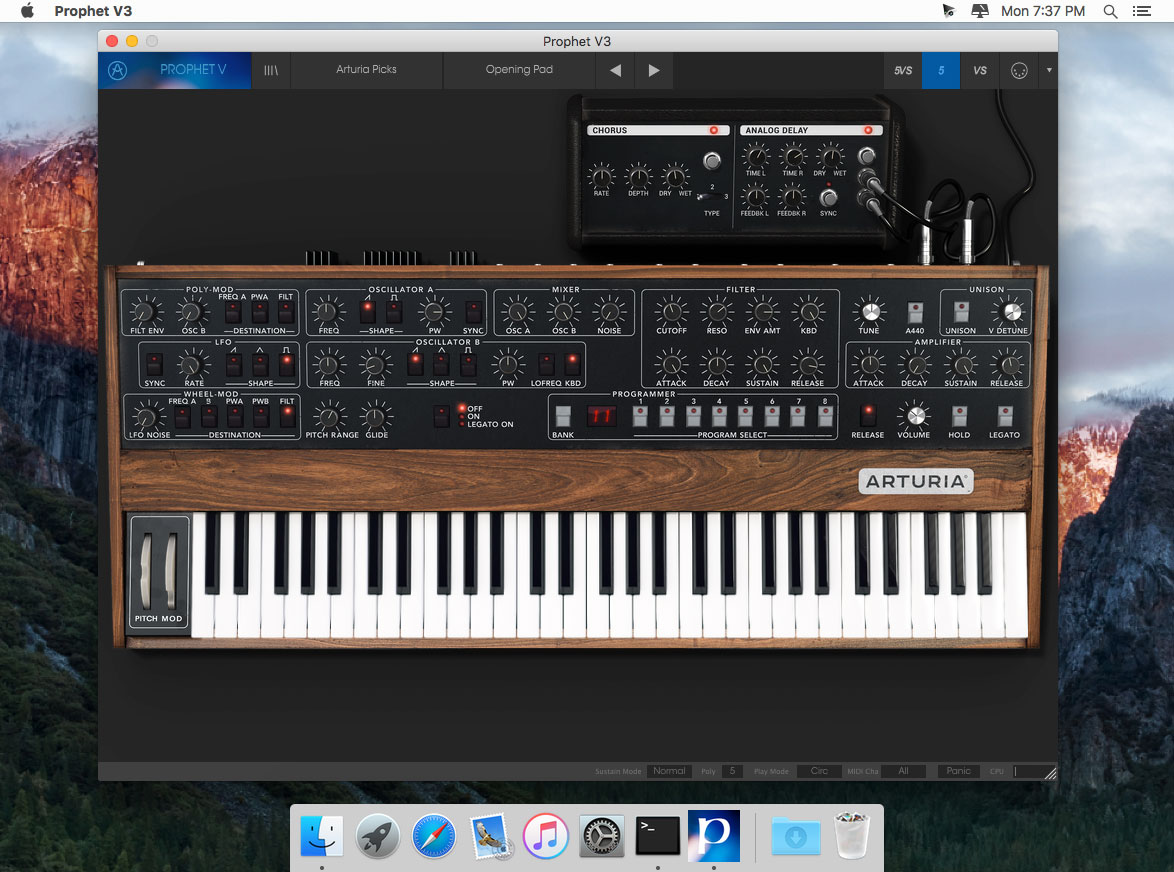Click the V DETUNE knob
This screenshot has height=872, width=1174.
click(x=1012, y=311)
